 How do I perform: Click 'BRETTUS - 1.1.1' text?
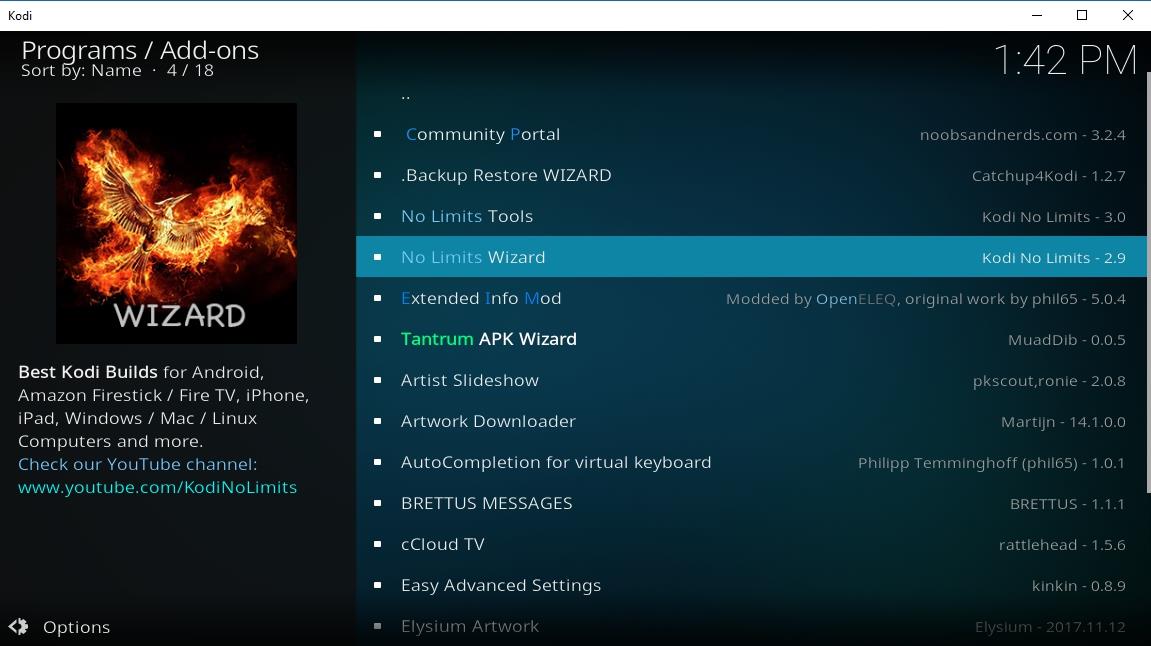coord(1067,504)
